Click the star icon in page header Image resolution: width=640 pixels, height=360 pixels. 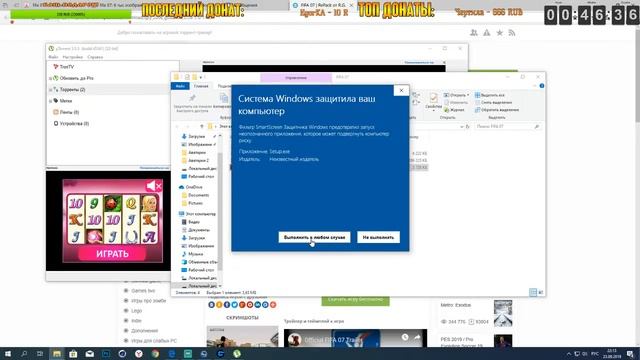(500, 33)
